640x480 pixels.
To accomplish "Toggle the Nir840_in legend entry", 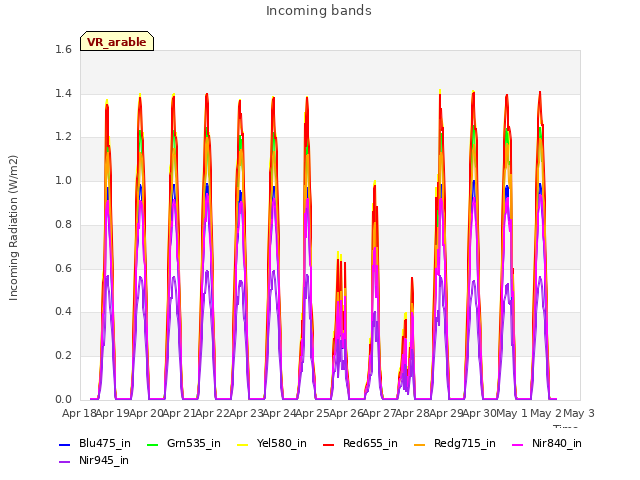I will [x=547, y=444].
